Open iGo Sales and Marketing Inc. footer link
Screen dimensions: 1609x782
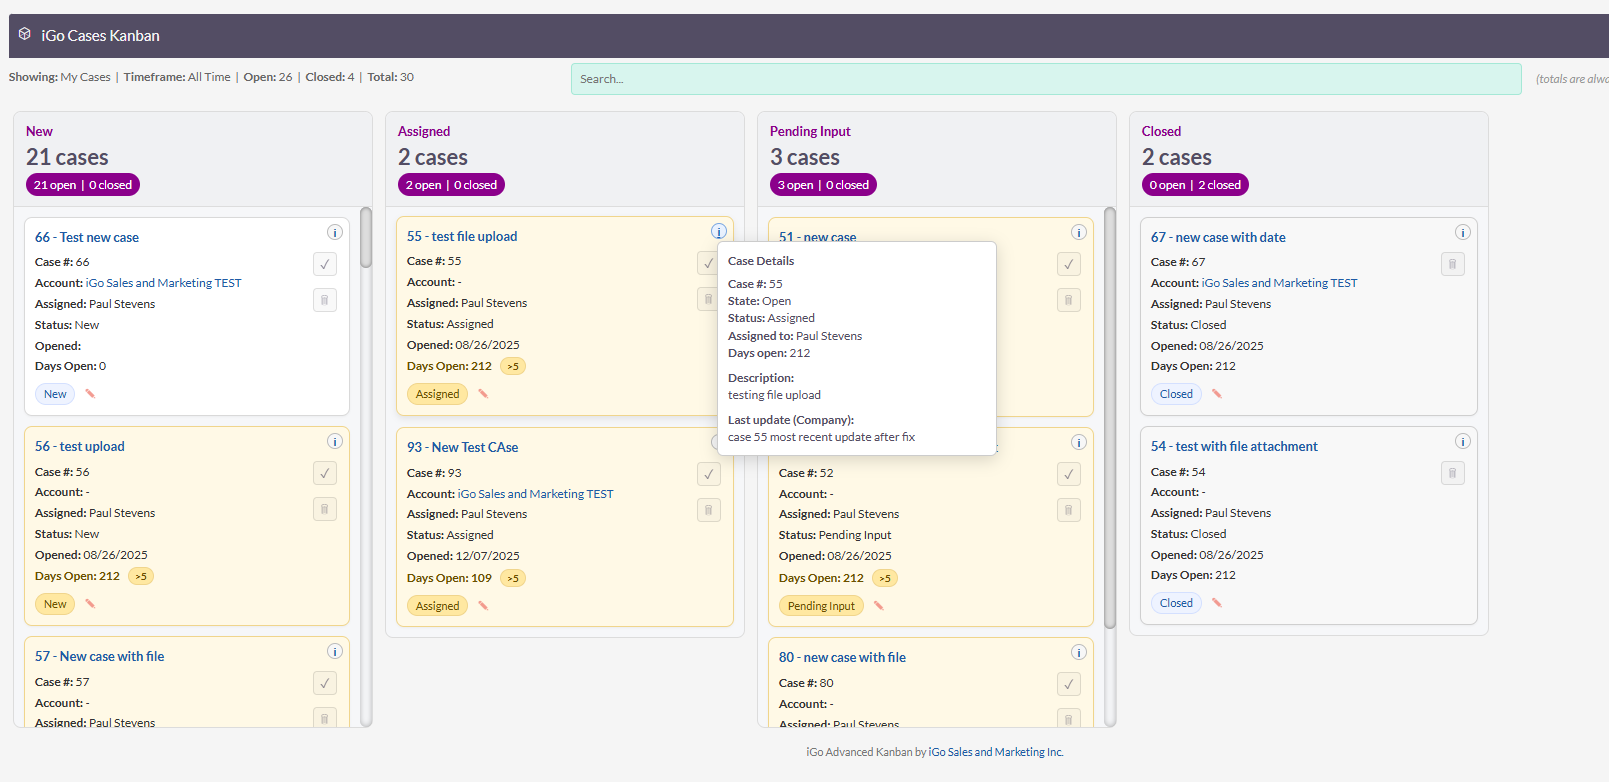point(996,752)
